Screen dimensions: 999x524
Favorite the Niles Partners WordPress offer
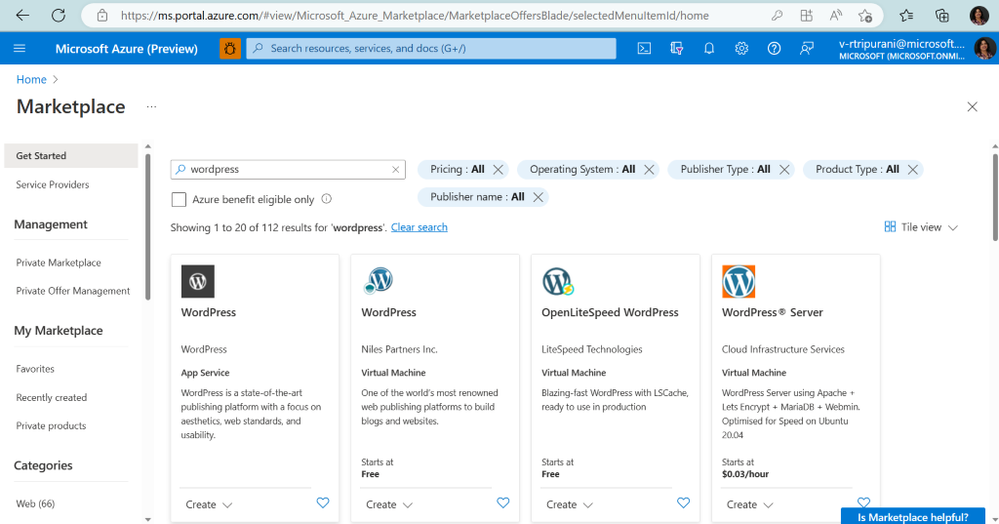click(x=503, y=503)
